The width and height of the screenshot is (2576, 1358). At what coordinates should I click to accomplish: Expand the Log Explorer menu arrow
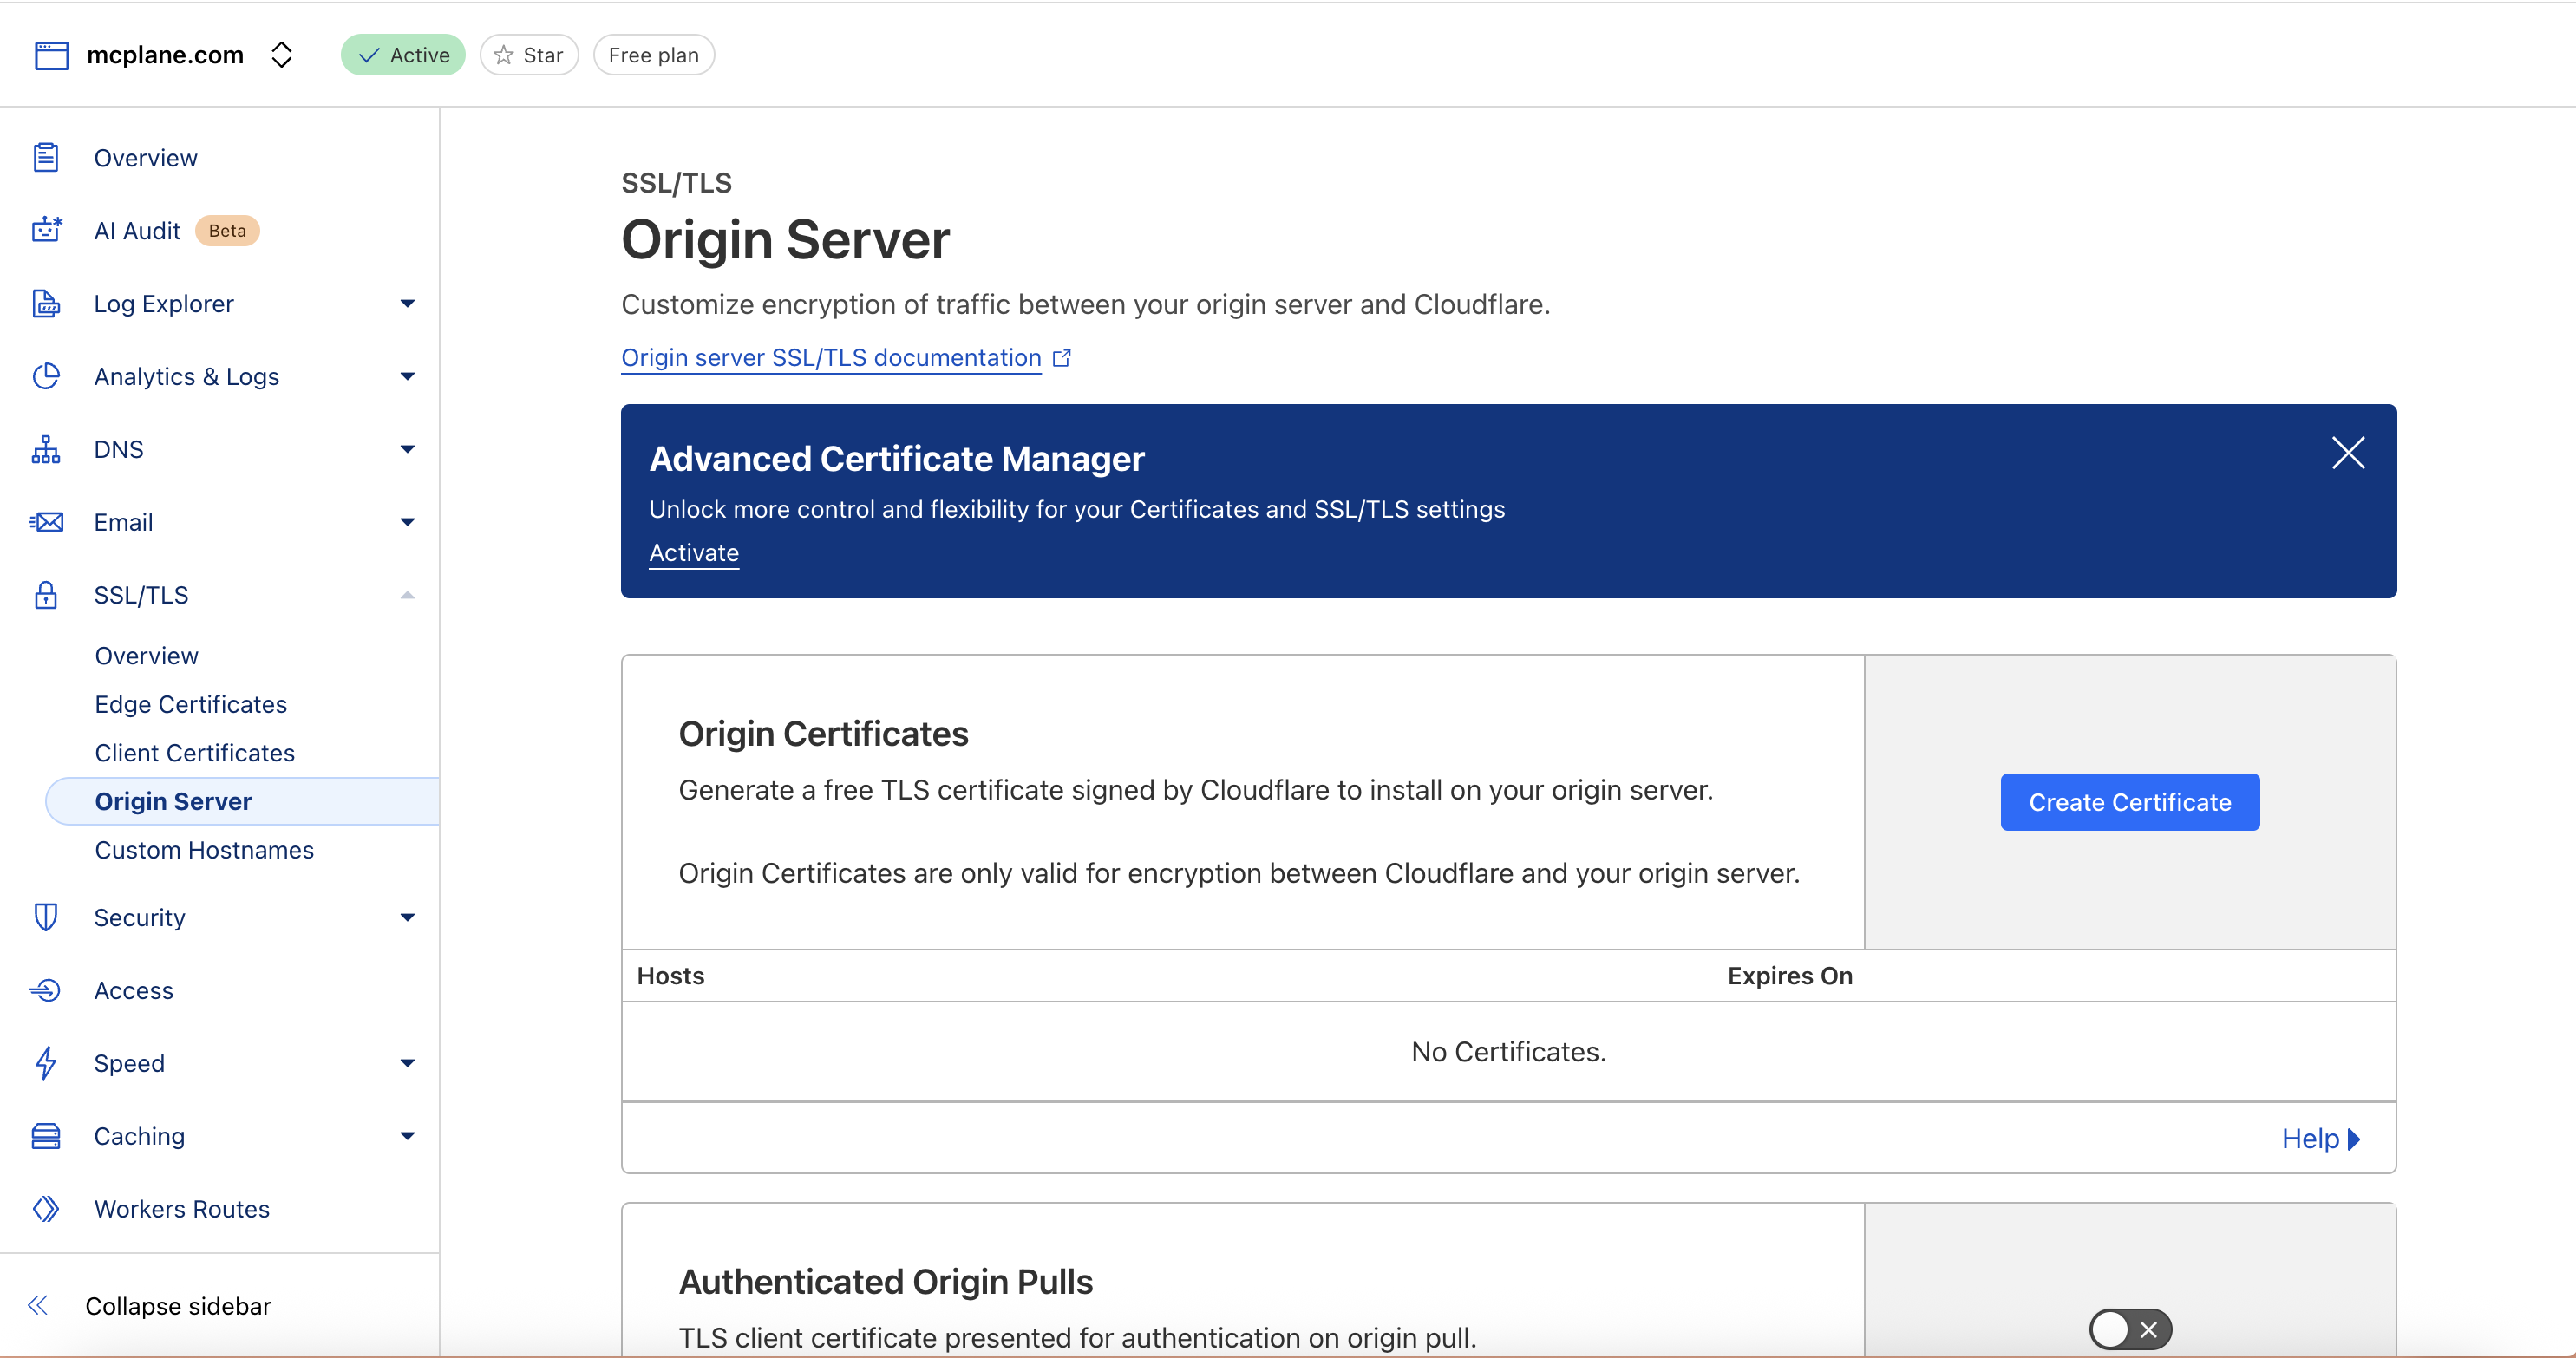point(407,303)
